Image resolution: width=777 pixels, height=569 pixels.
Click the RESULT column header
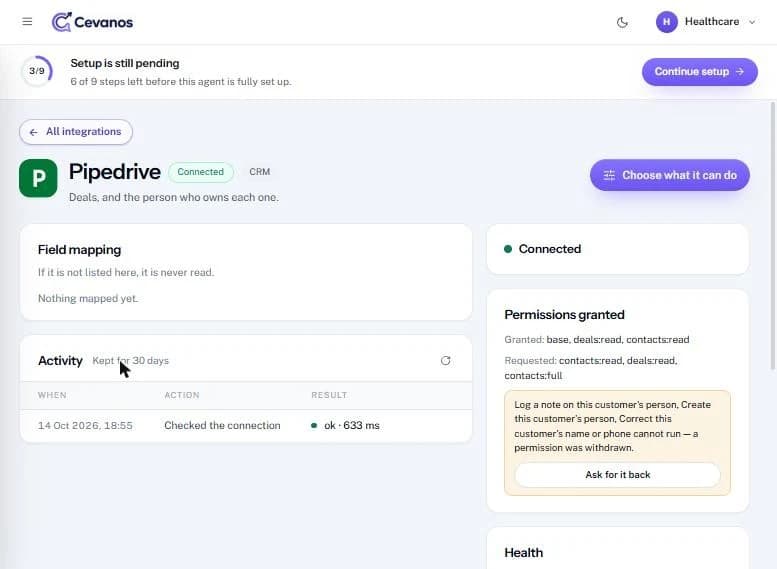click(x=329, y=395)
